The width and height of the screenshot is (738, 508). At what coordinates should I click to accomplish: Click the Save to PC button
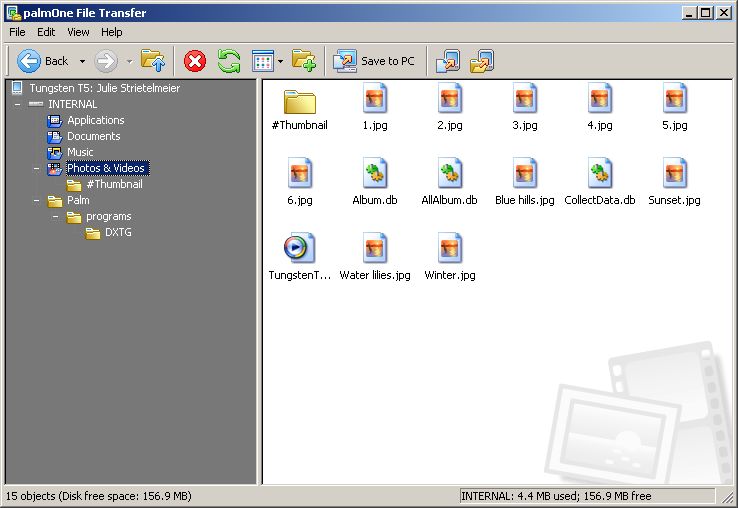point(375,61)
